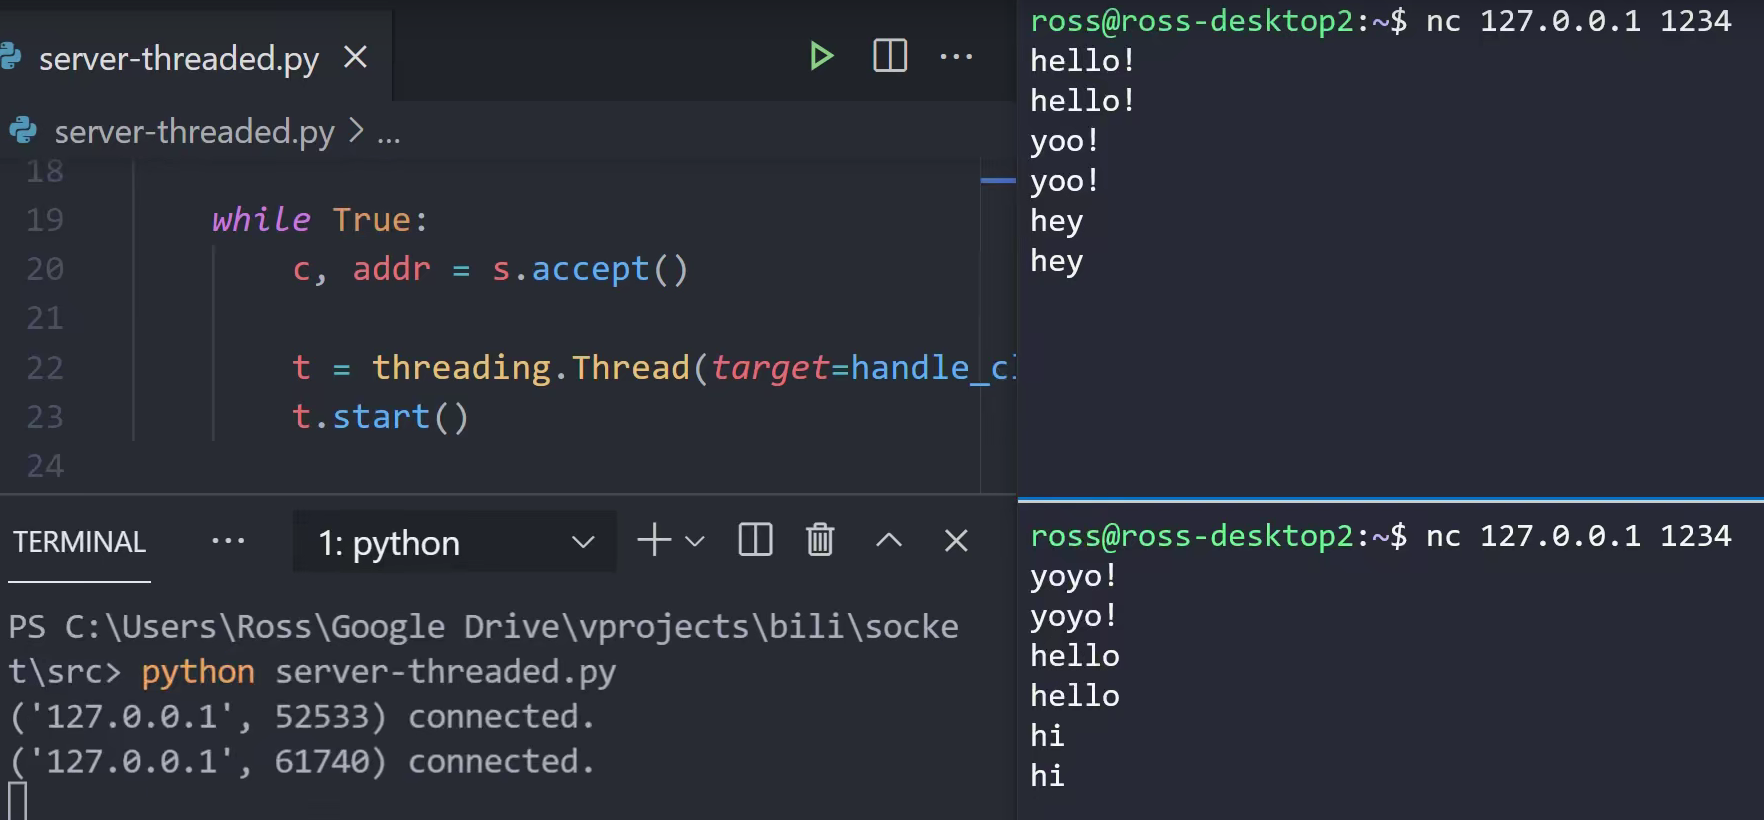
Task: Click first 'yoo!' in top netcat terminal
Action: click(1065, 141)
